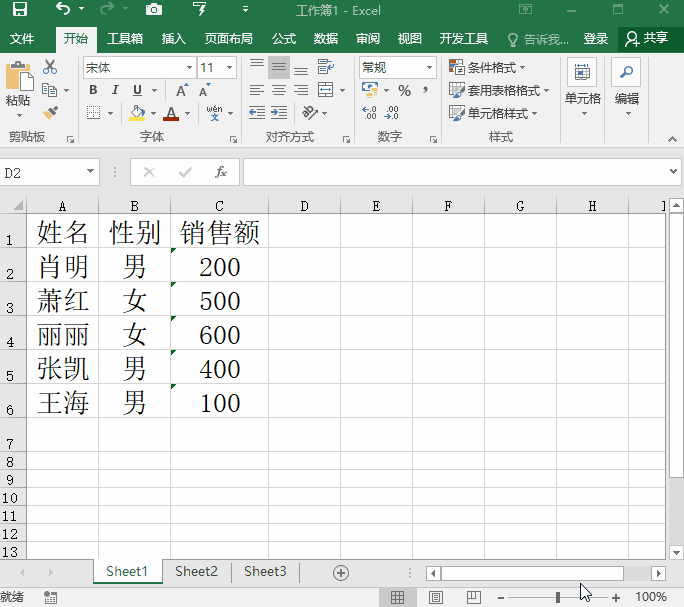This screenshot has width=684, height=607.
Task: Switch to the 公式 Formulas tab
Action: 284,39
